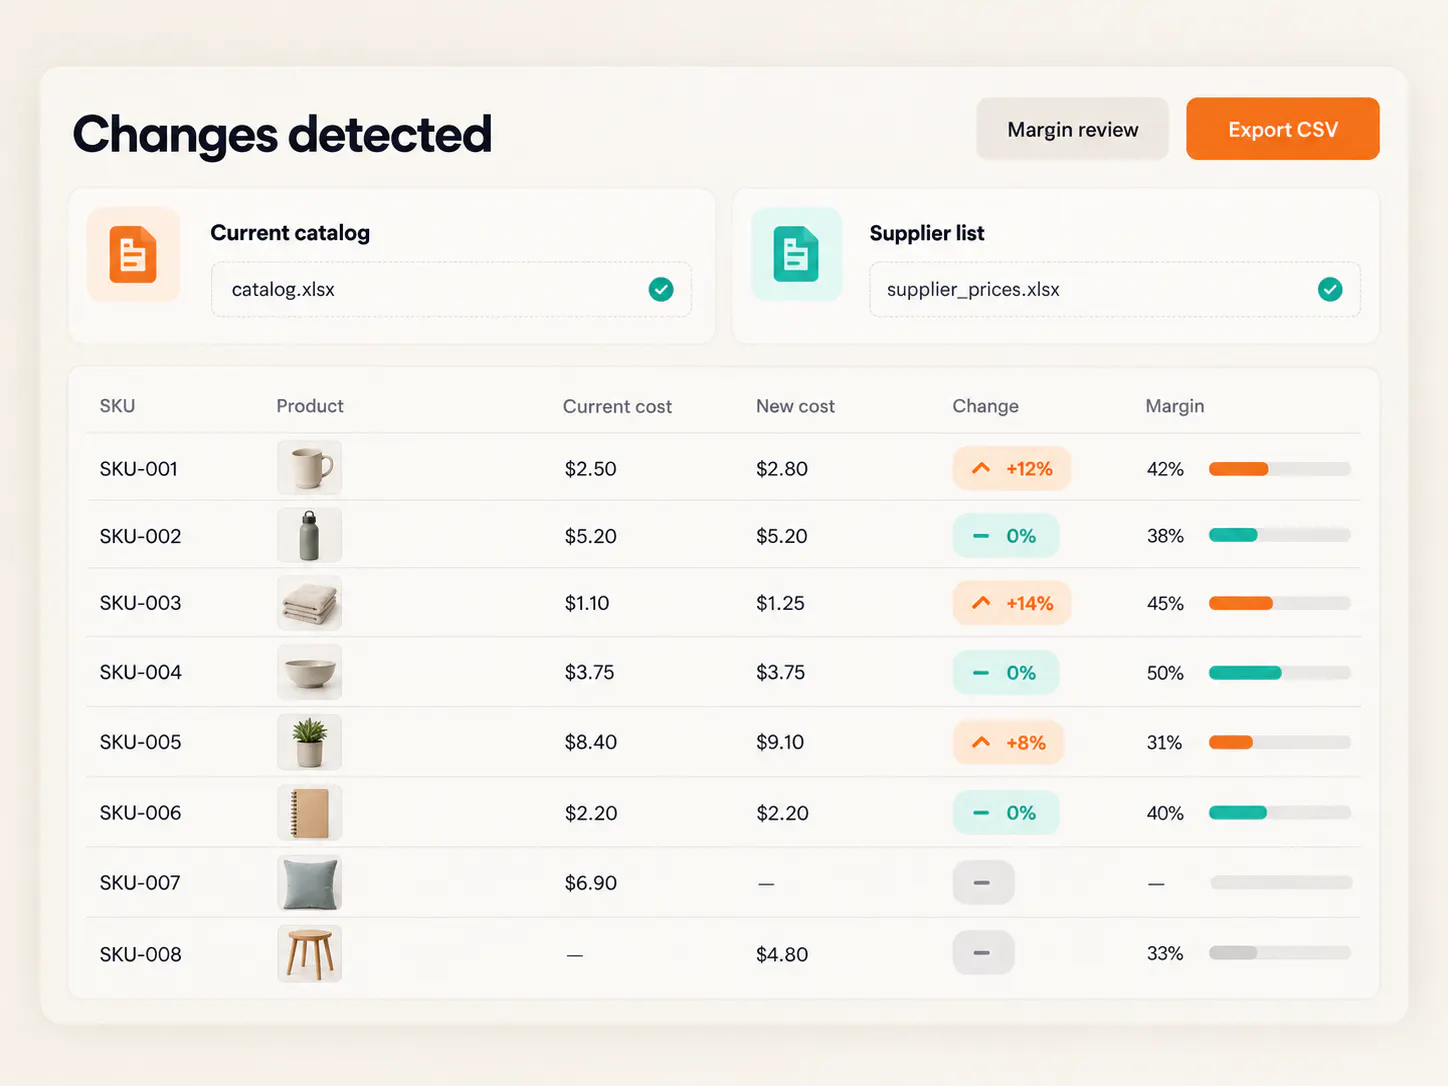
Task: Click the 0% change badge for SKU-004
Action: [x=1005, y=672]
